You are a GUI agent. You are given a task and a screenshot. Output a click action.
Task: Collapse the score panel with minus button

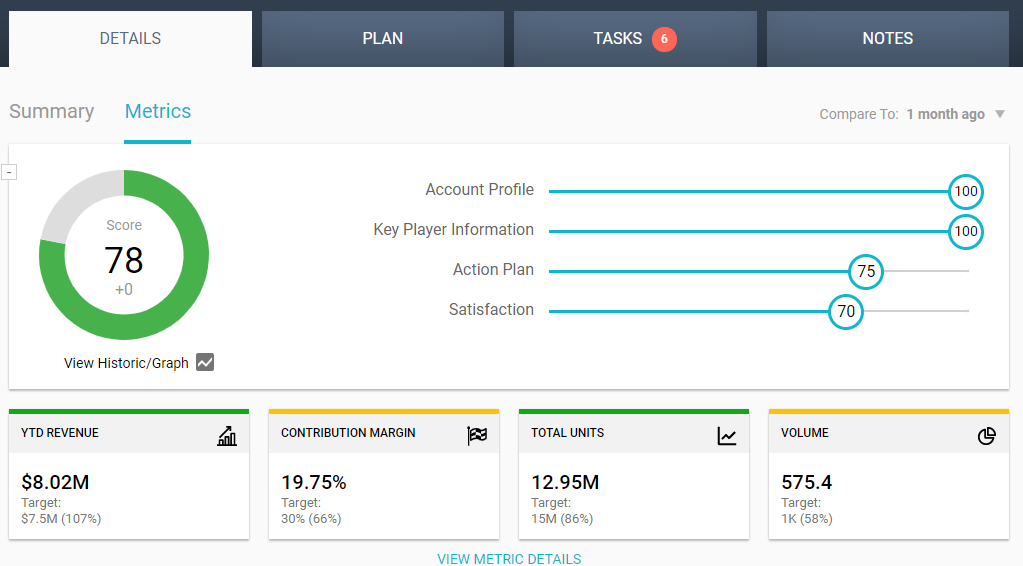pos(9,172)
